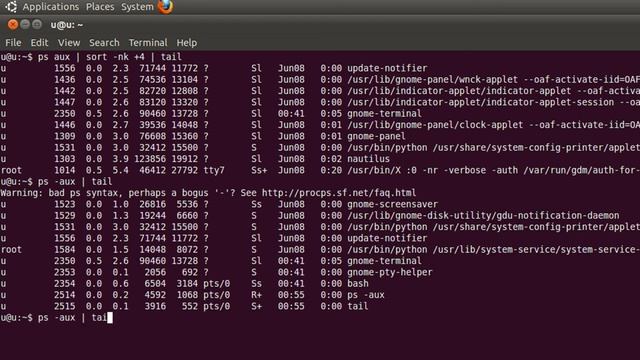Click the command 'ps aux | sort -nk +4 | tail'
The width and height of the screenshot is (640, 360).
click(x=109, y=57)
